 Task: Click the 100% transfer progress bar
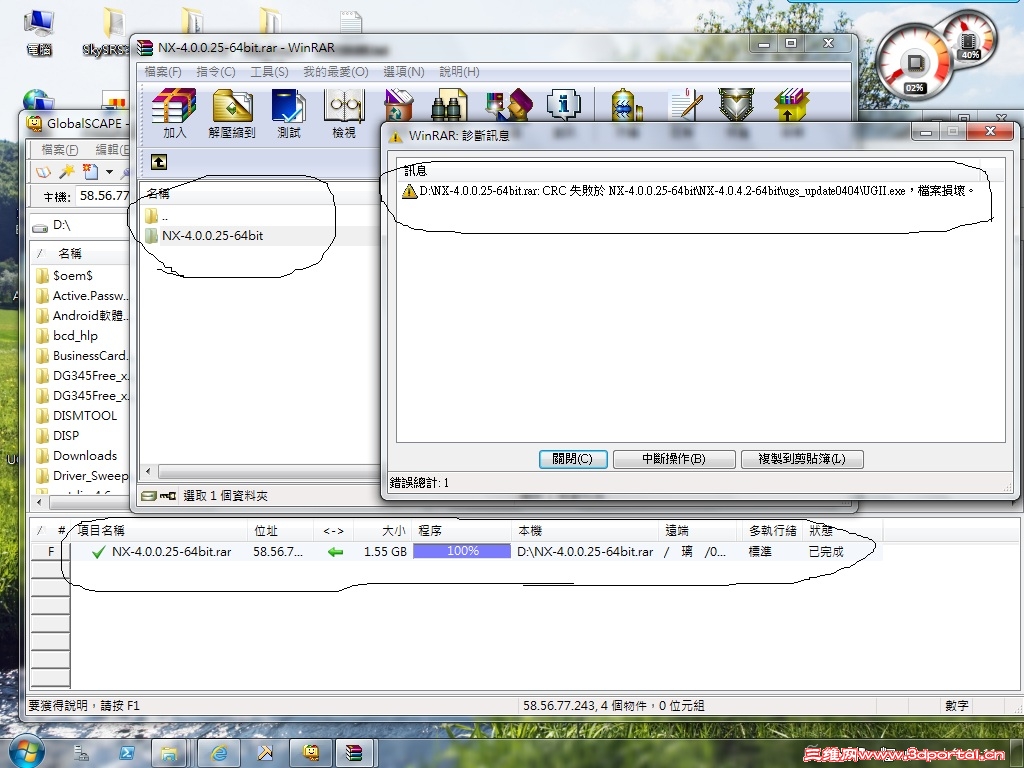click(x=462, y=551)
